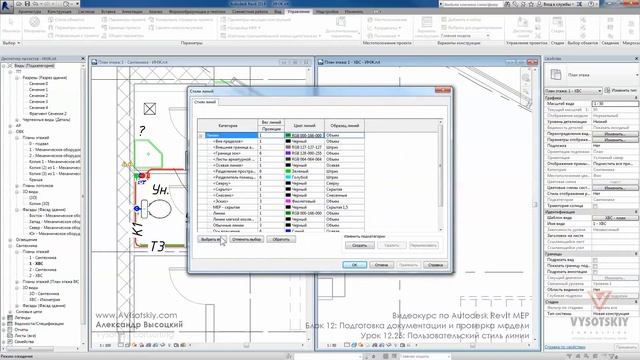The height and width of the screenshot is (360, 640).
Task: Toggle the Annotation Crop checkbox
Action: [595, 272]
